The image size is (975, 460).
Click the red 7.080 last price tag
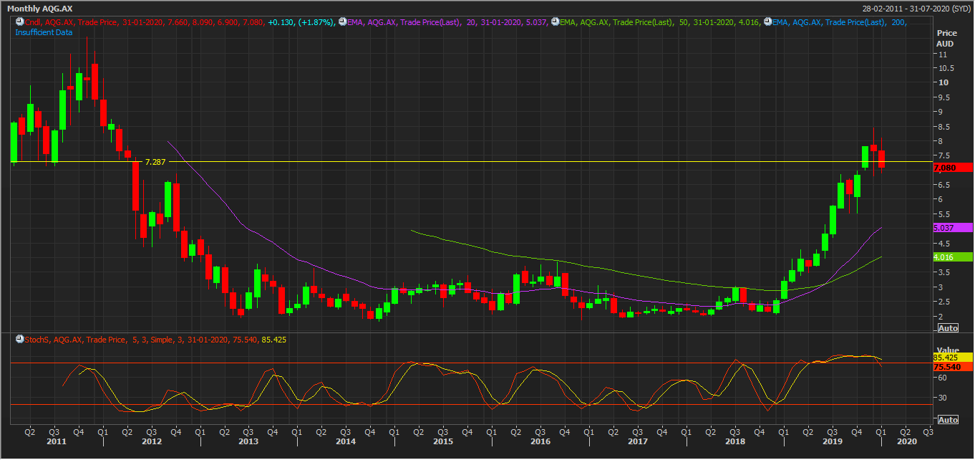click(x=953, y=167)
